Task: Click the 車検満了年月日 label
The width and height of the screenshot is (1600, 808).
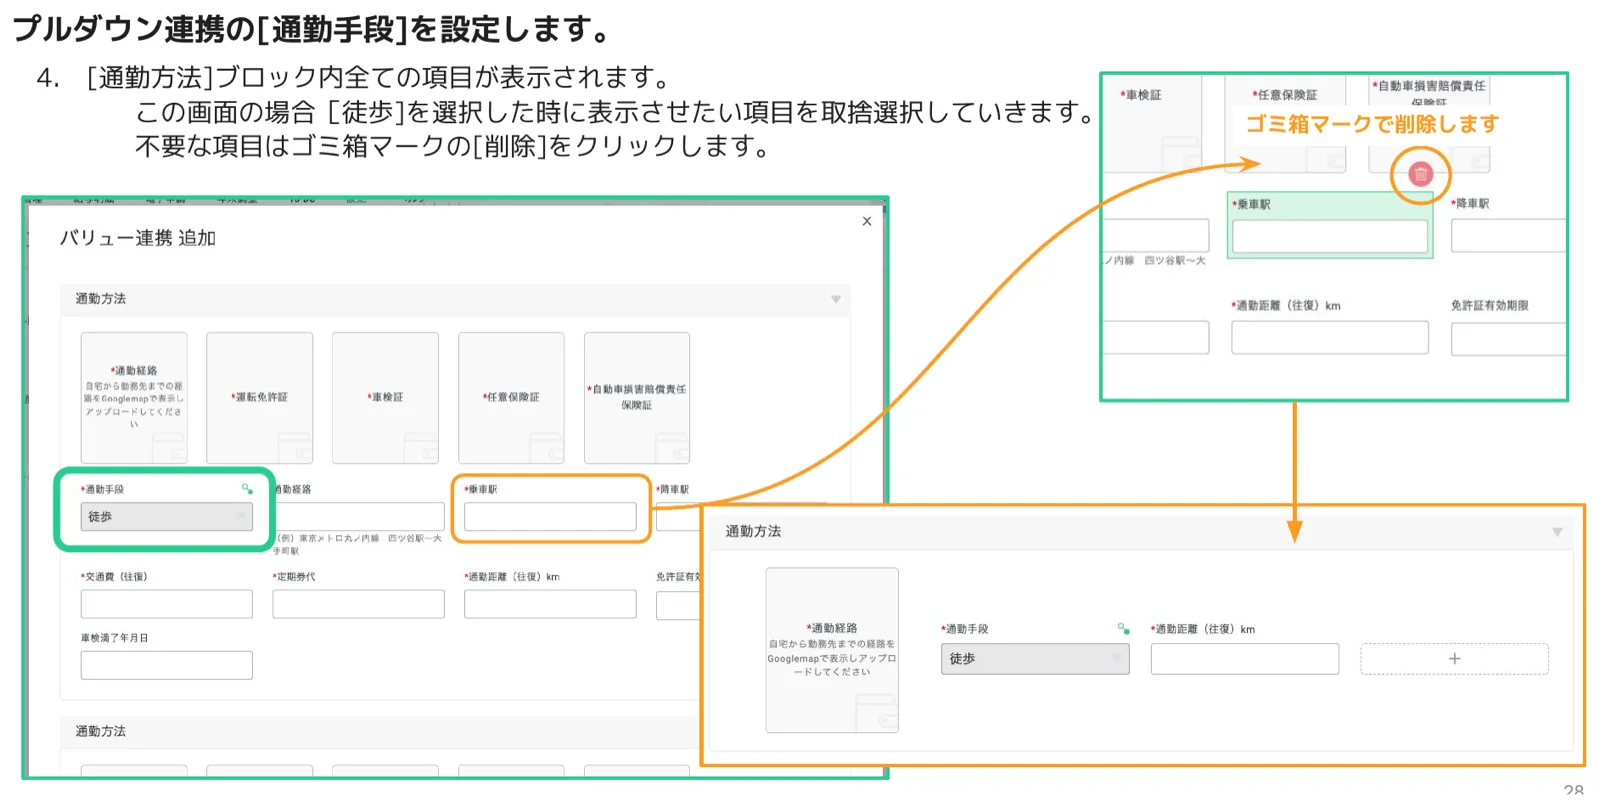Action: click(115, 638)
